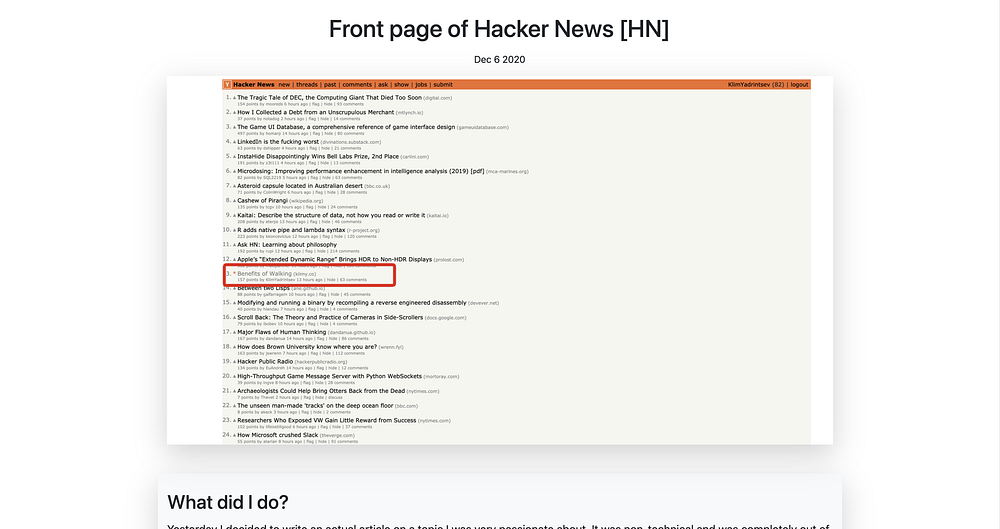1000x529 pixels.
Task: Open the KlimYadrintsev (82) profile link
Action: coord(756,84)
